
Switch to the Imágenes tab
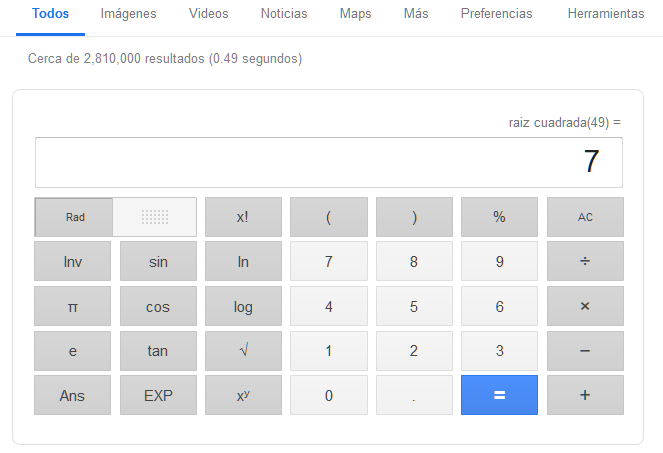(x=128, y=14)
